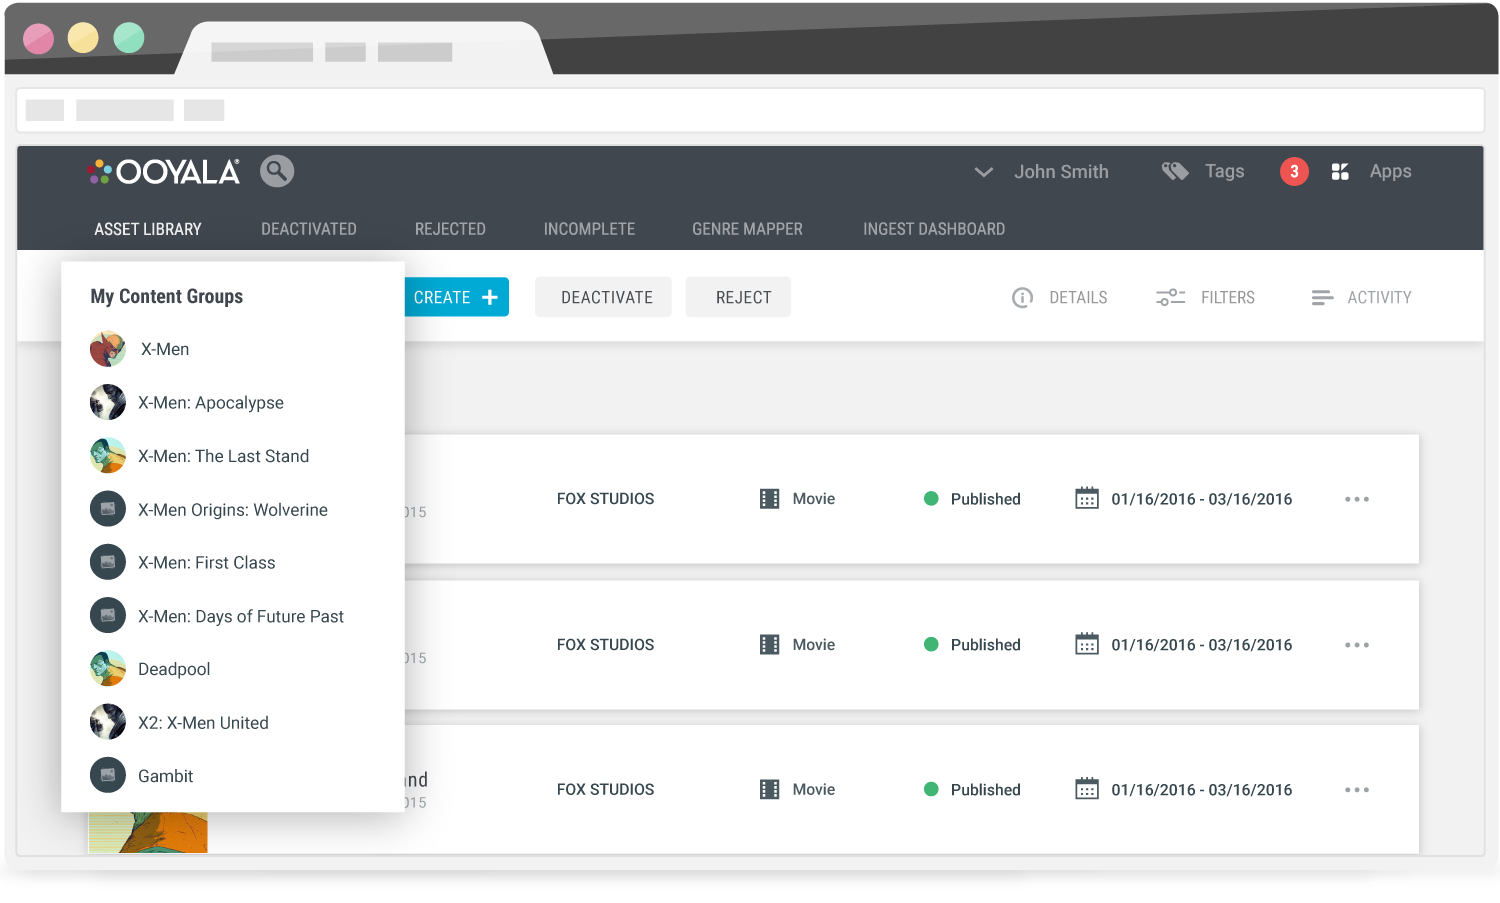
Task: Select the X-Men: First Class name
Action: (x=206, y=563)
